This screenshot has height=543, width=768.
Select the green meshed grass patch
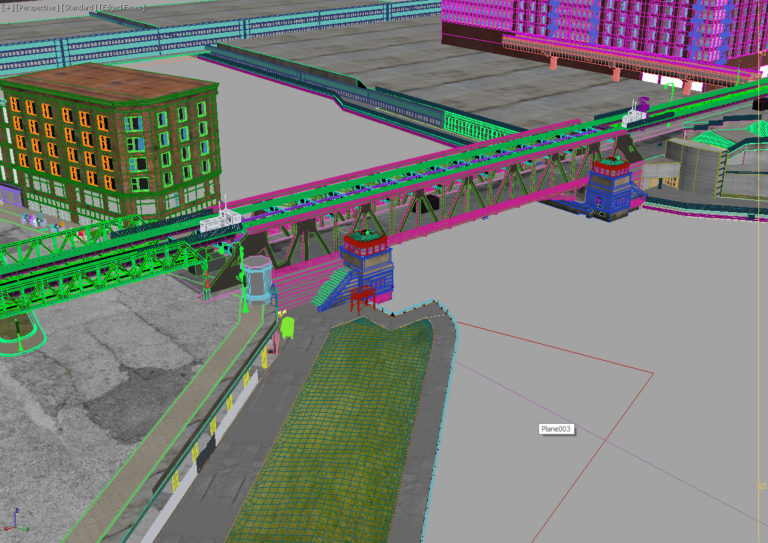tap(330, 420)
